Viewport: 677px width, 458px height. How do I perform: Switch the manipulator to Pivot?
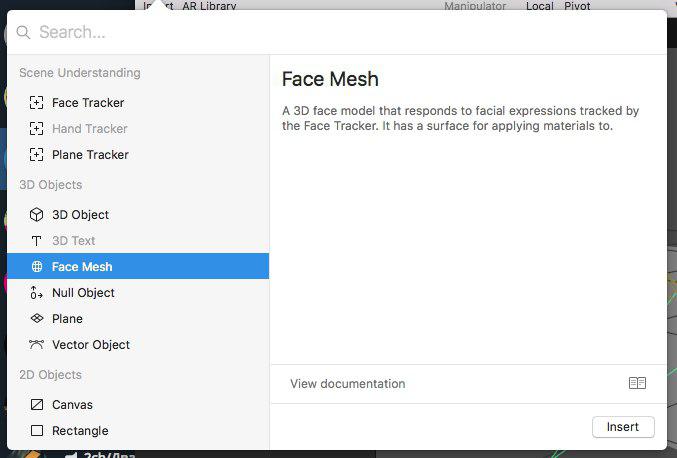click(577, 6)
